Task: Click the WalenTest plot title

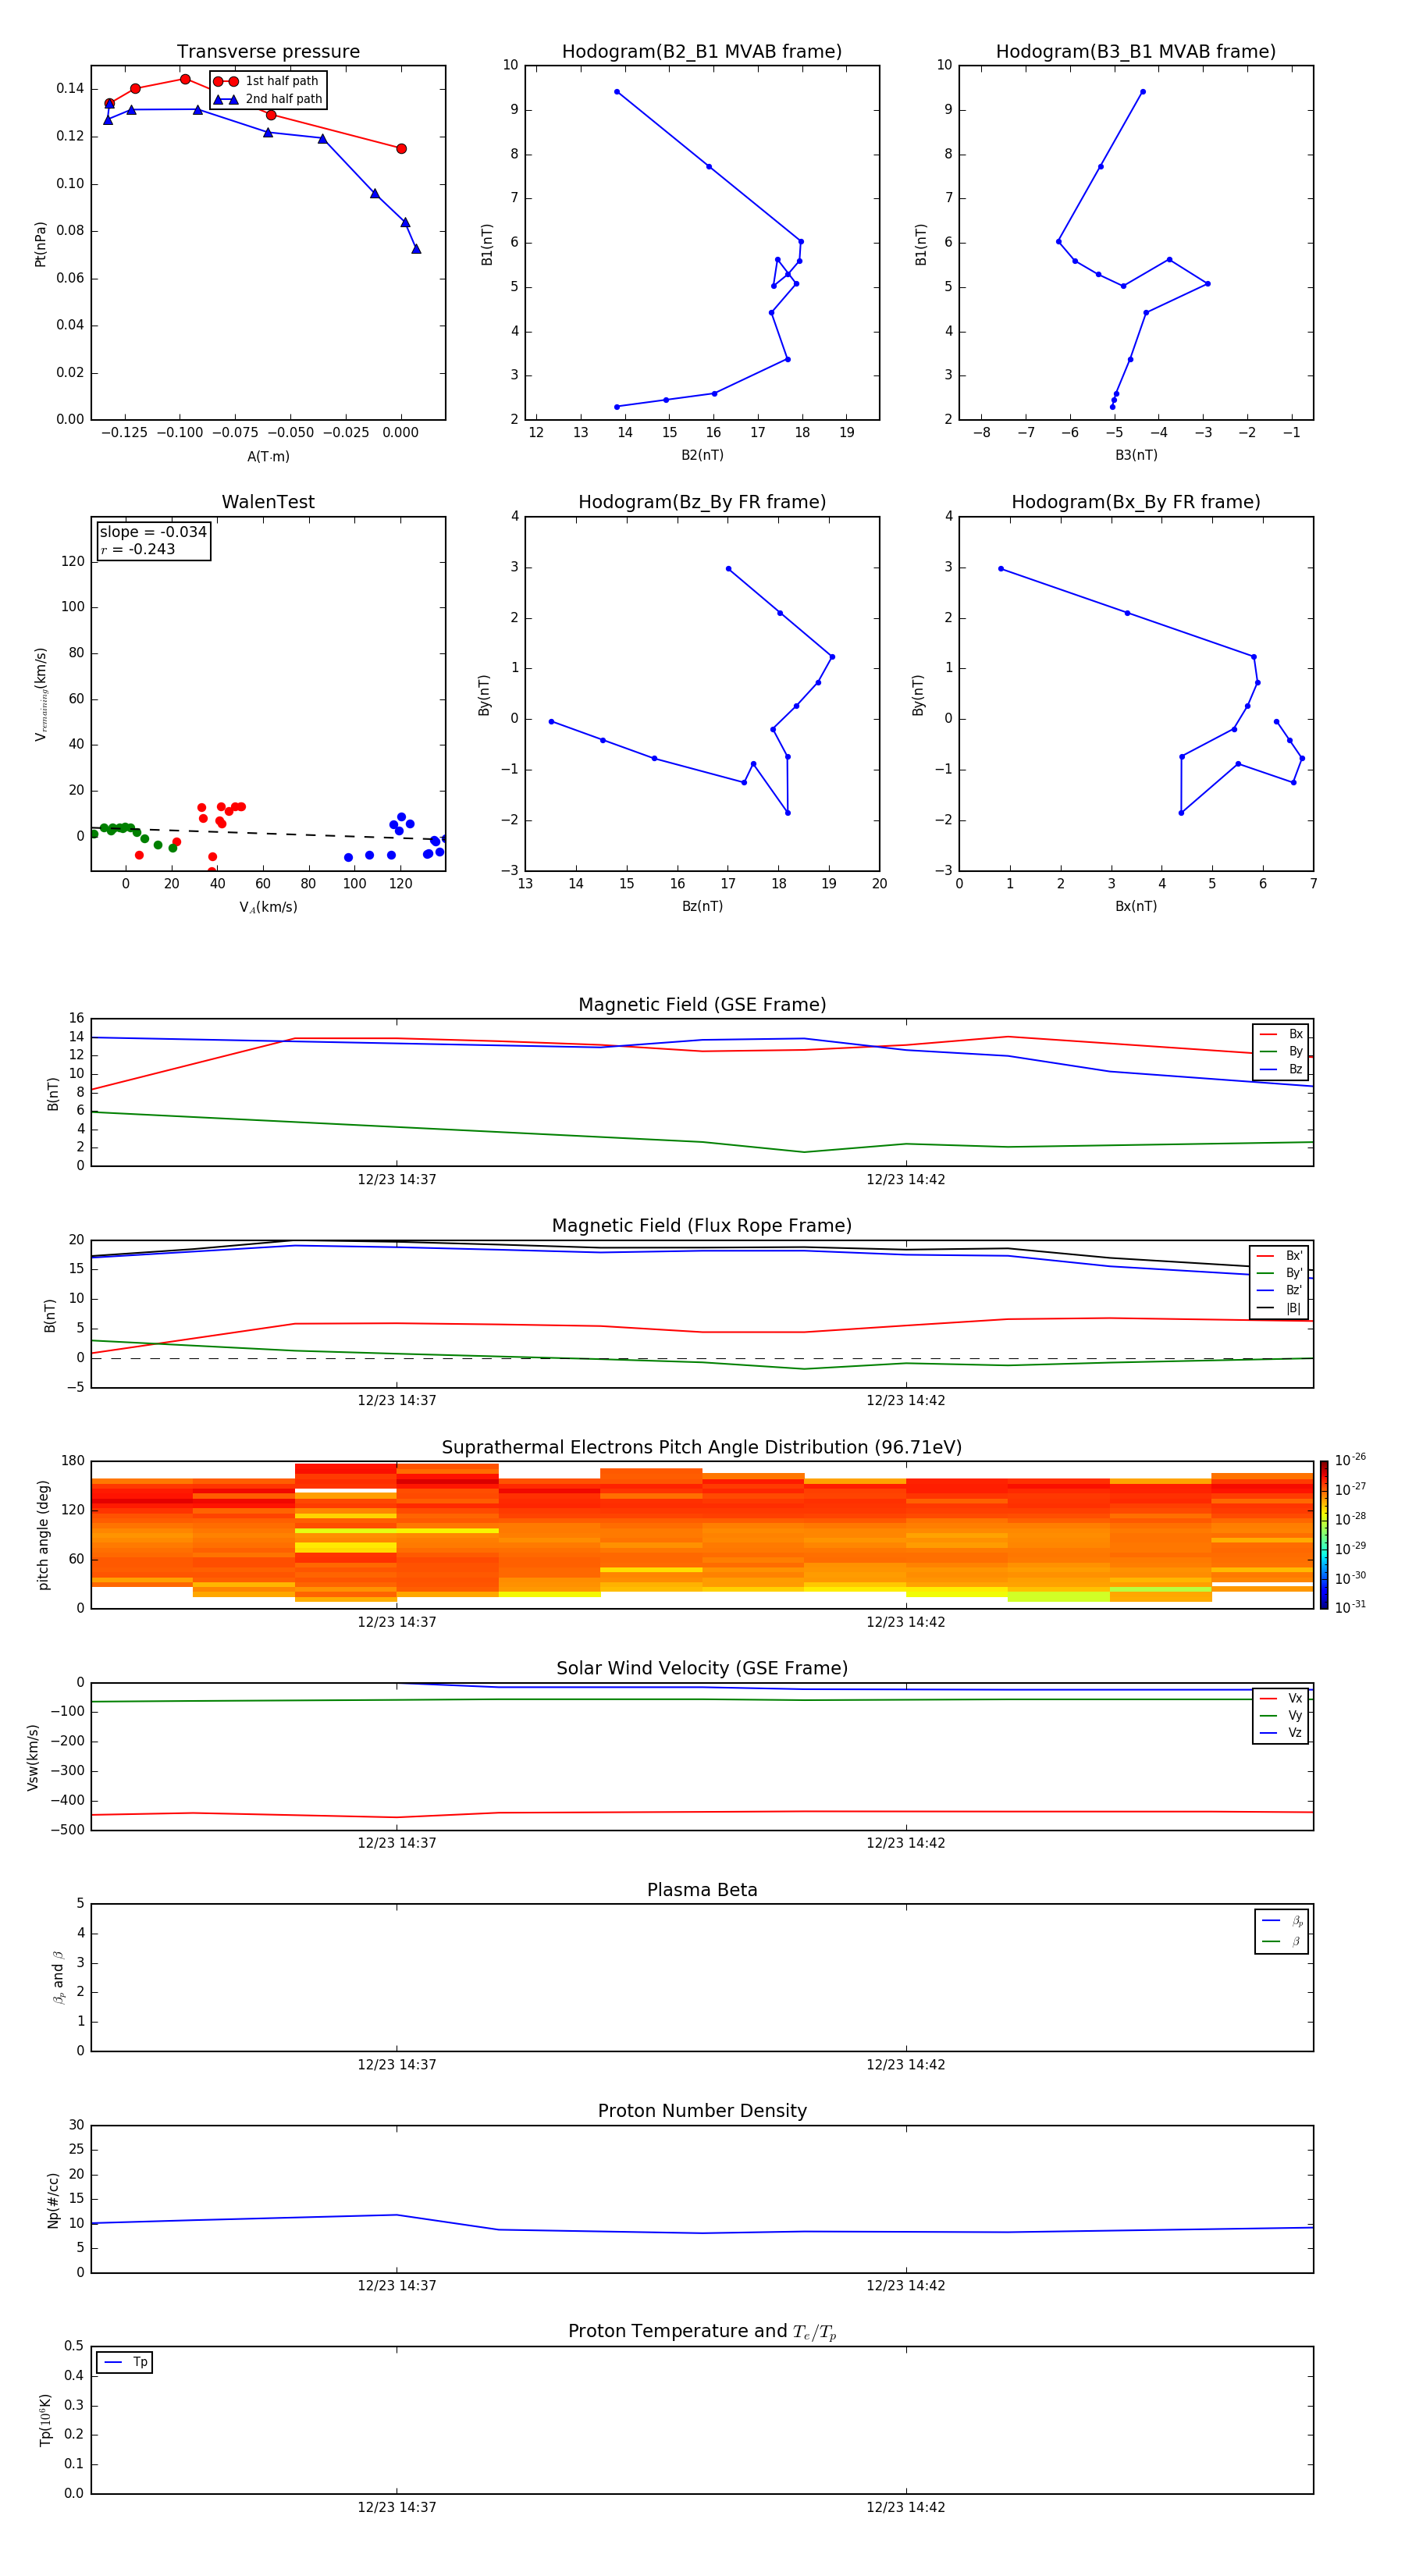Action: 268,502
